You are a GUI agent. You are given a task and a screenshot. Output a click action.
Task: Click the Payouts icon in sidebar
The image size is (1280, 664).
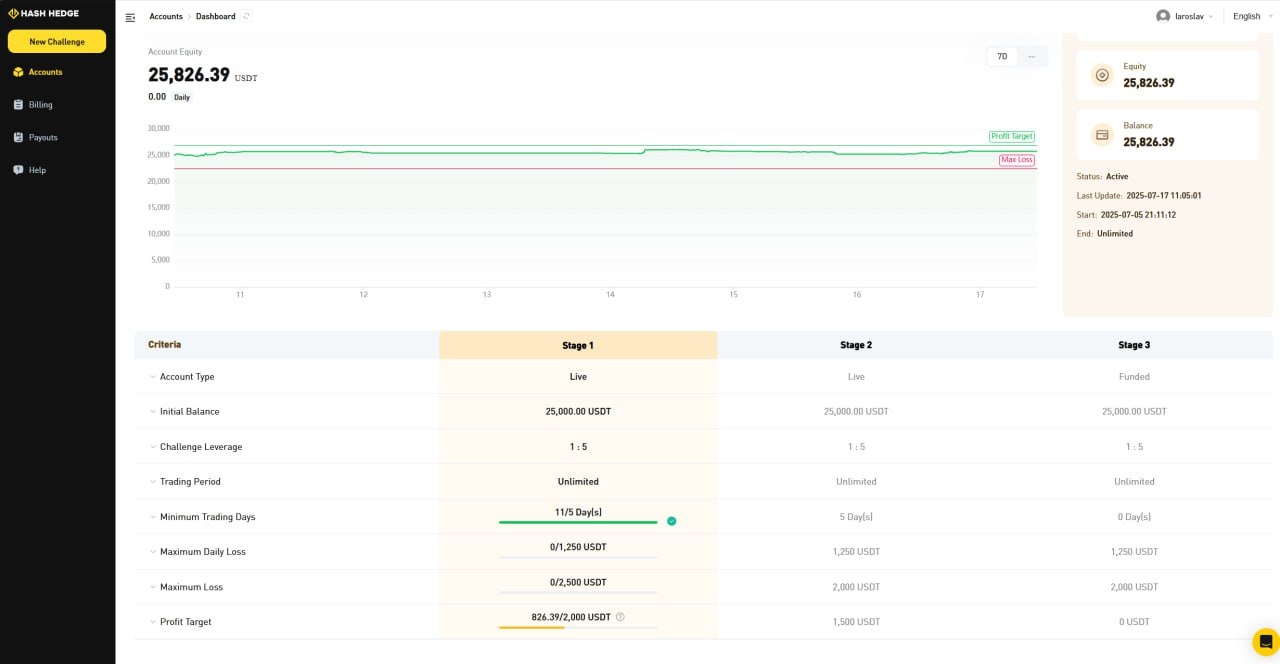click(x=18, y=137)
